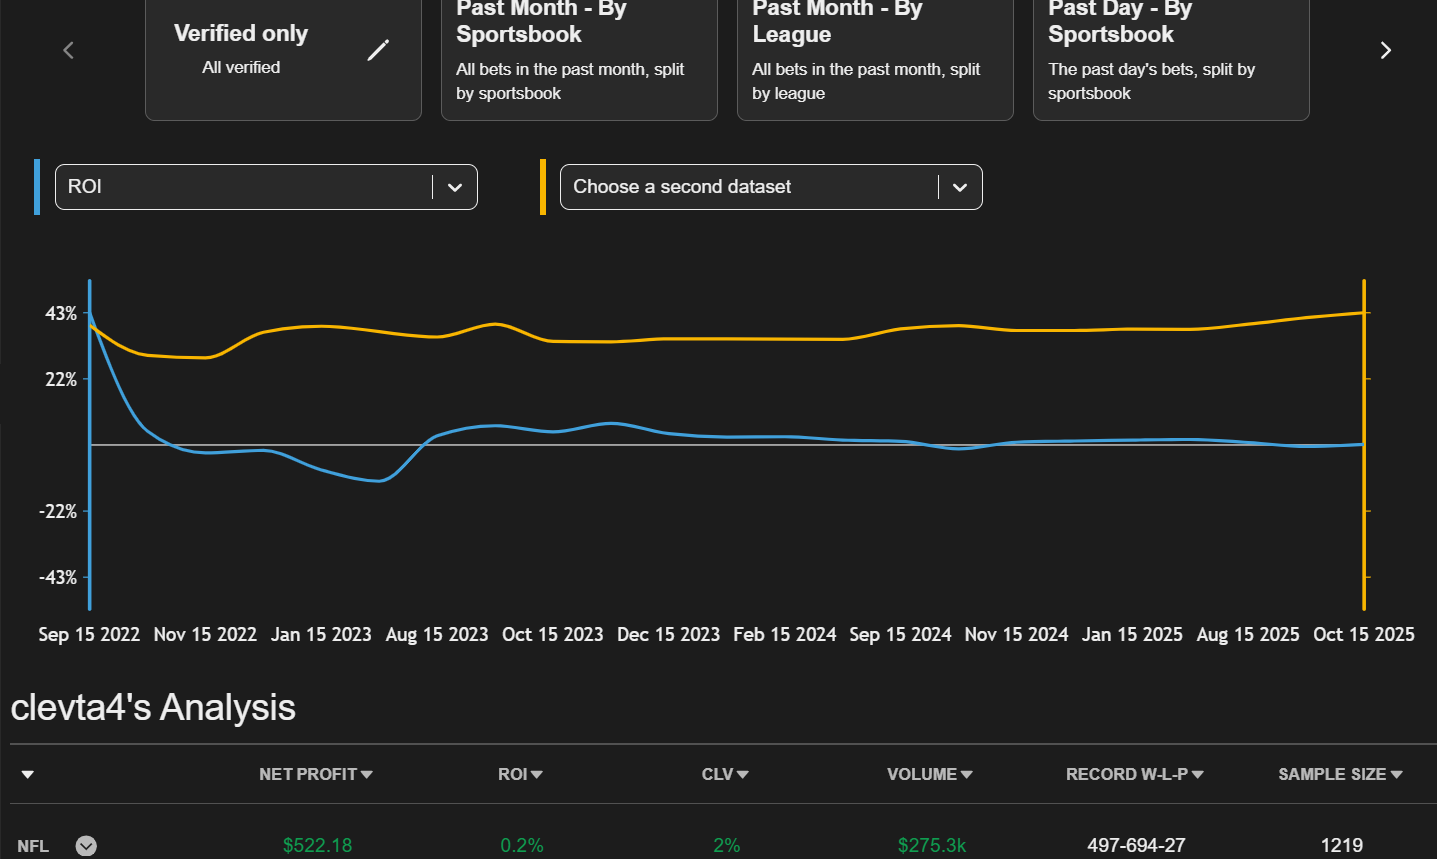Click the sort arrow beside Net Profit
Image resolution: width=1437 pixels, height=859 pixels.
[x=367, y=775]
